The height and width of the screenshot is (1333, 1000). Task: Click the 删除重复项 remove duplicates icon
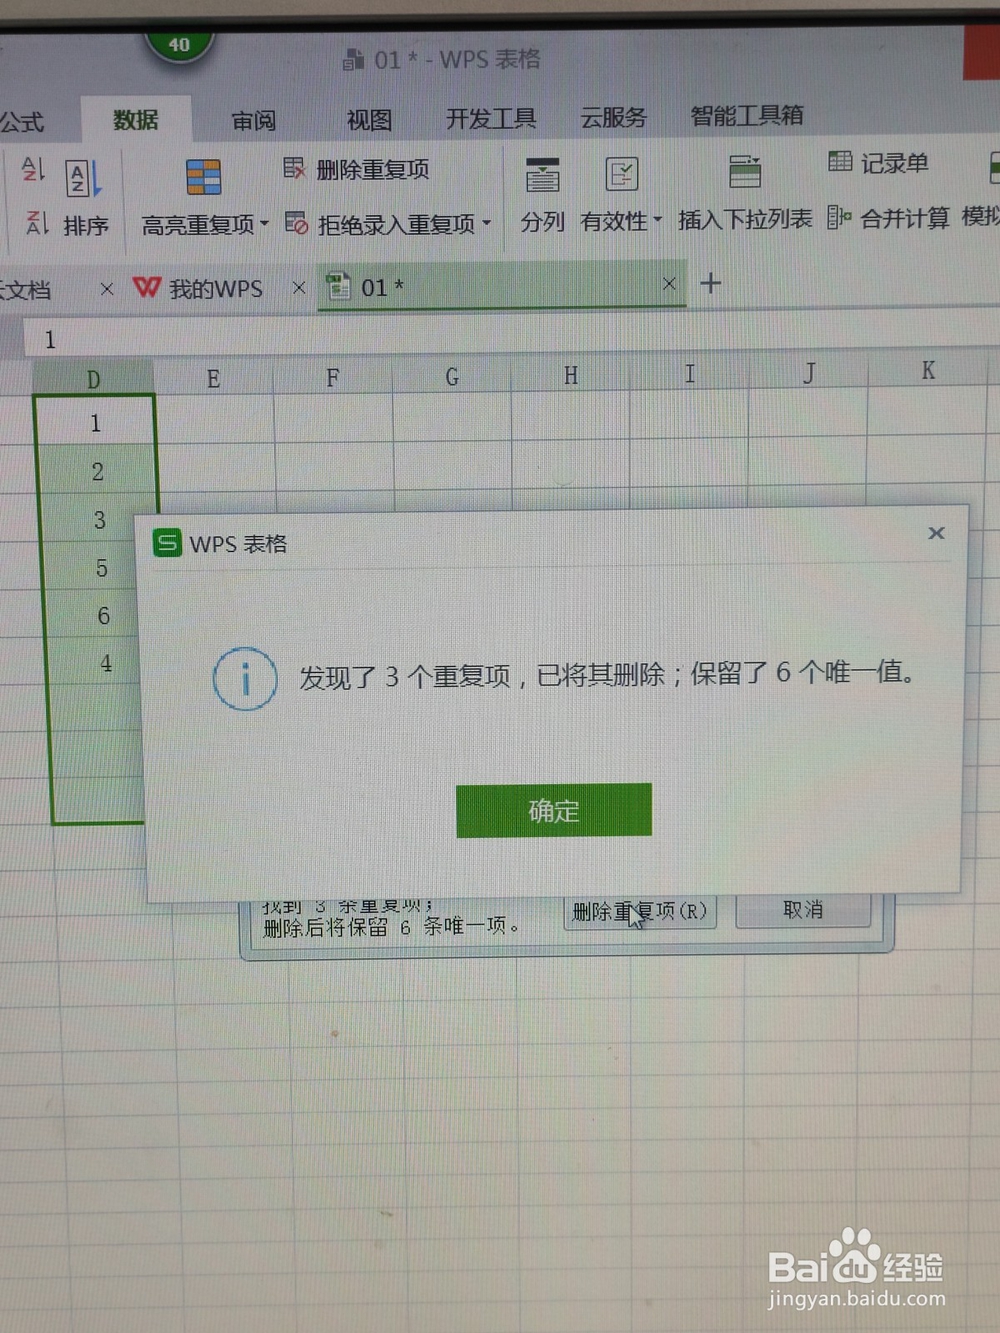294,168
